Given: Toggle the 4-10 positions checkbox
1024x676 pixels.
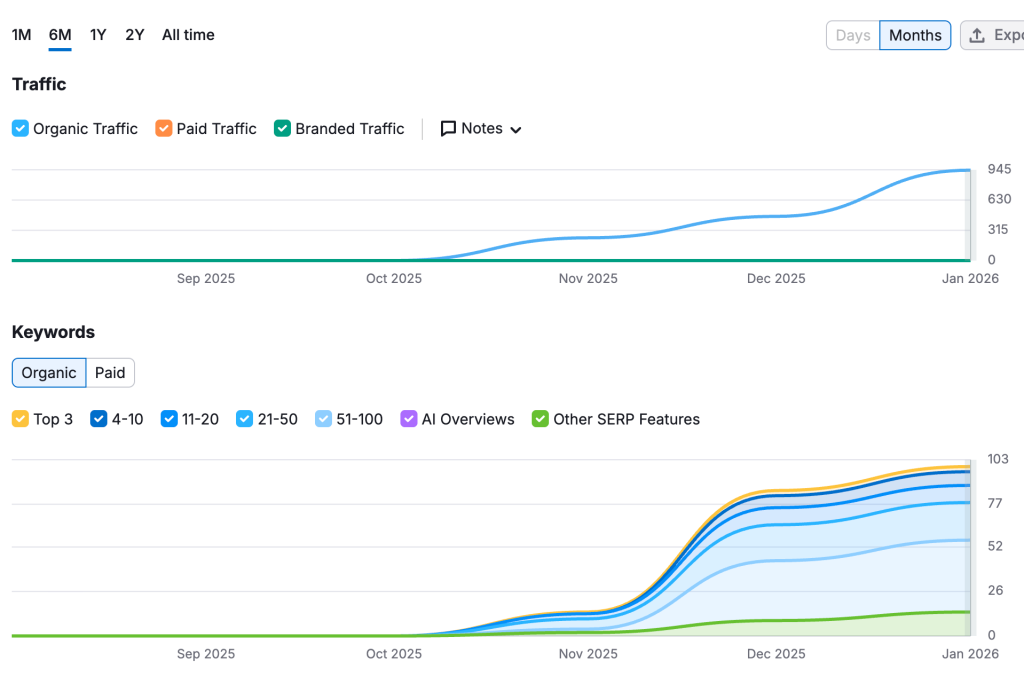Looking at the screenshot, I should [x=98, y=419].
